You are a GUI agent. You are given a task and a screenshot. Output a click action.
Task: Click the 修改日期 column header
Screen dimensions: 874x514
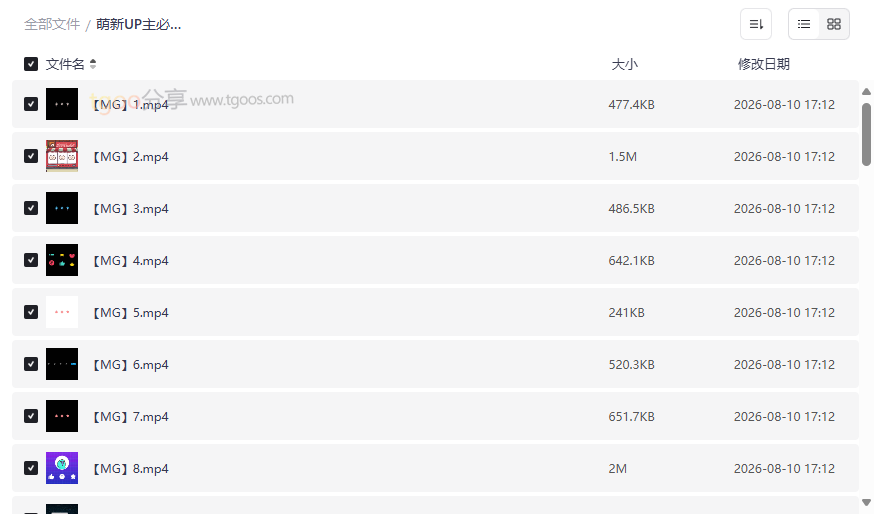764,64
